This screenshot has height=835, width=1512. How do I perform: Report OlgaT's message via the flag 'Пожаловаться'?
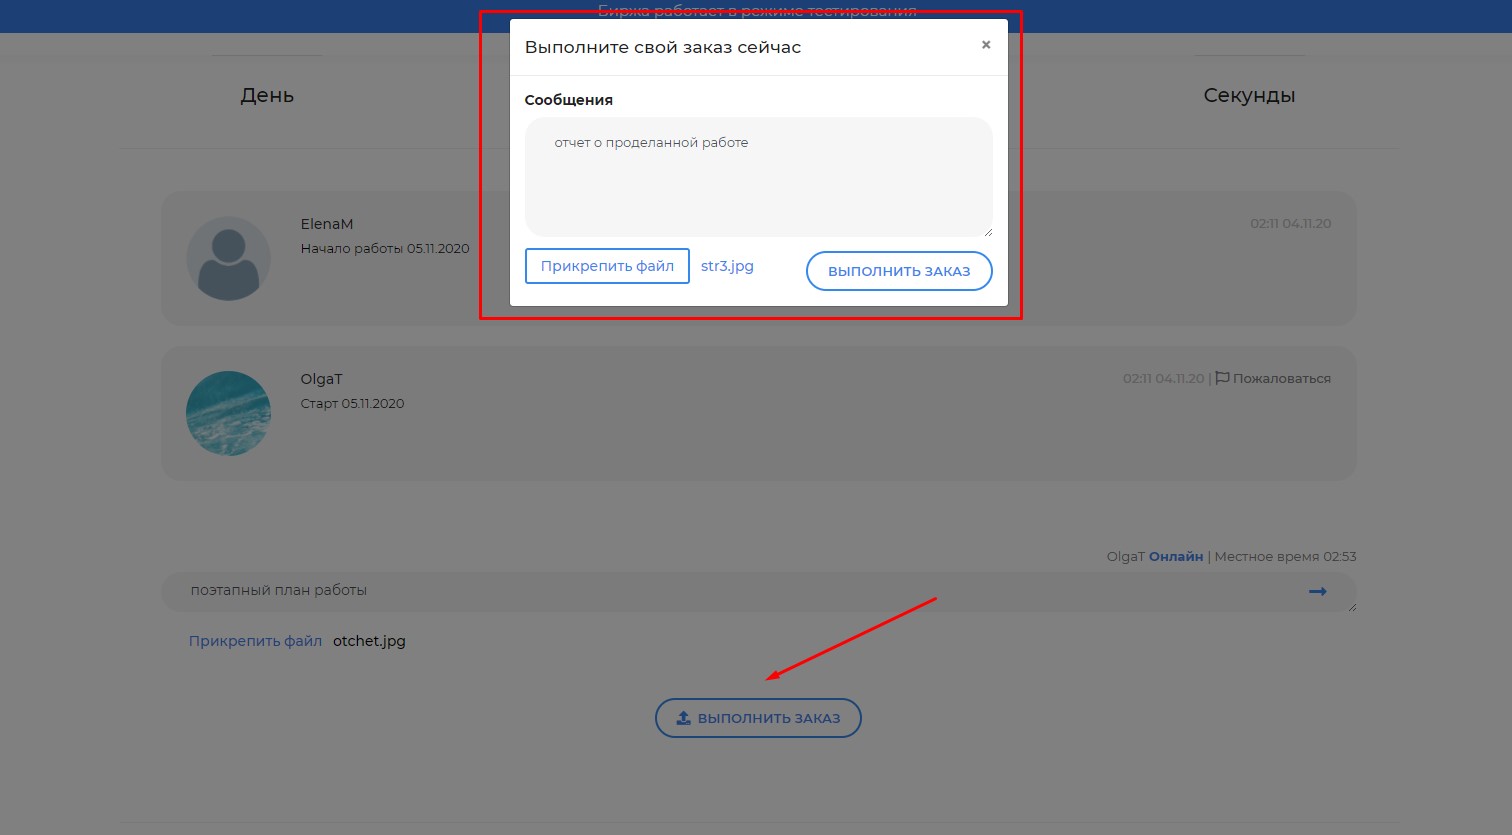pyautogui.click(x=1273, y=379)
